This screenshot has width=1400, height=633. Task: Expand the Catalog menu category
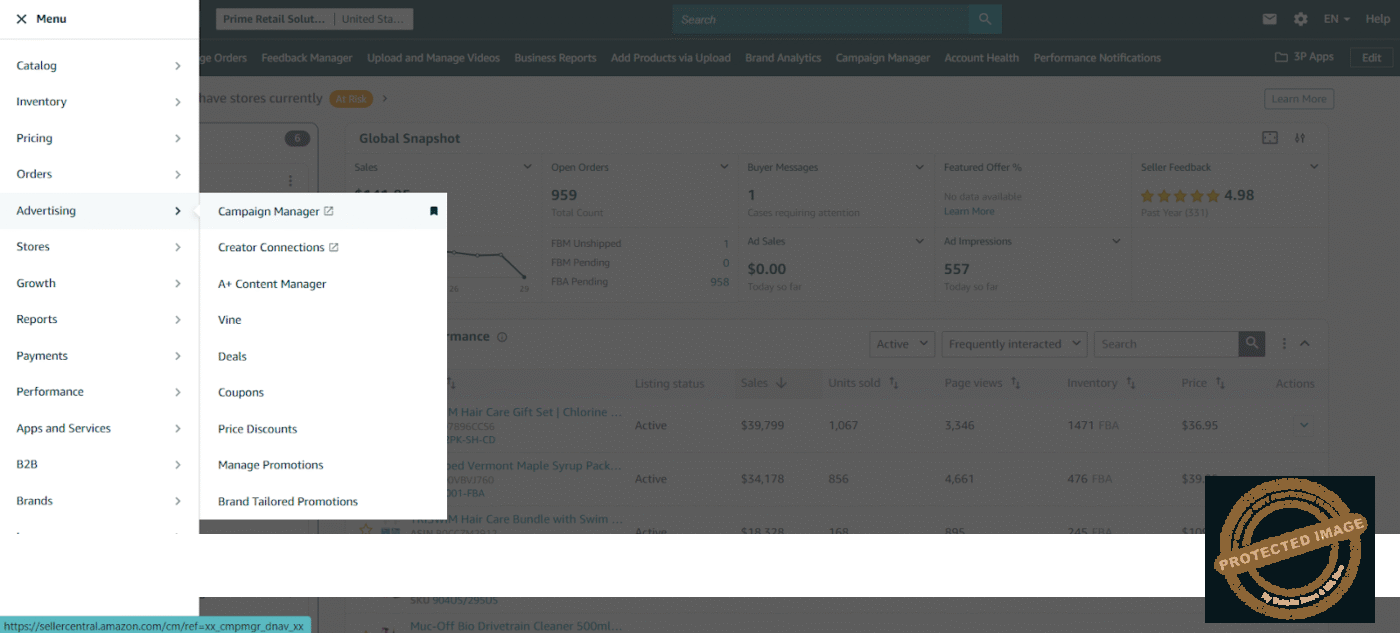pyautogui.click(x=99, y=66)
